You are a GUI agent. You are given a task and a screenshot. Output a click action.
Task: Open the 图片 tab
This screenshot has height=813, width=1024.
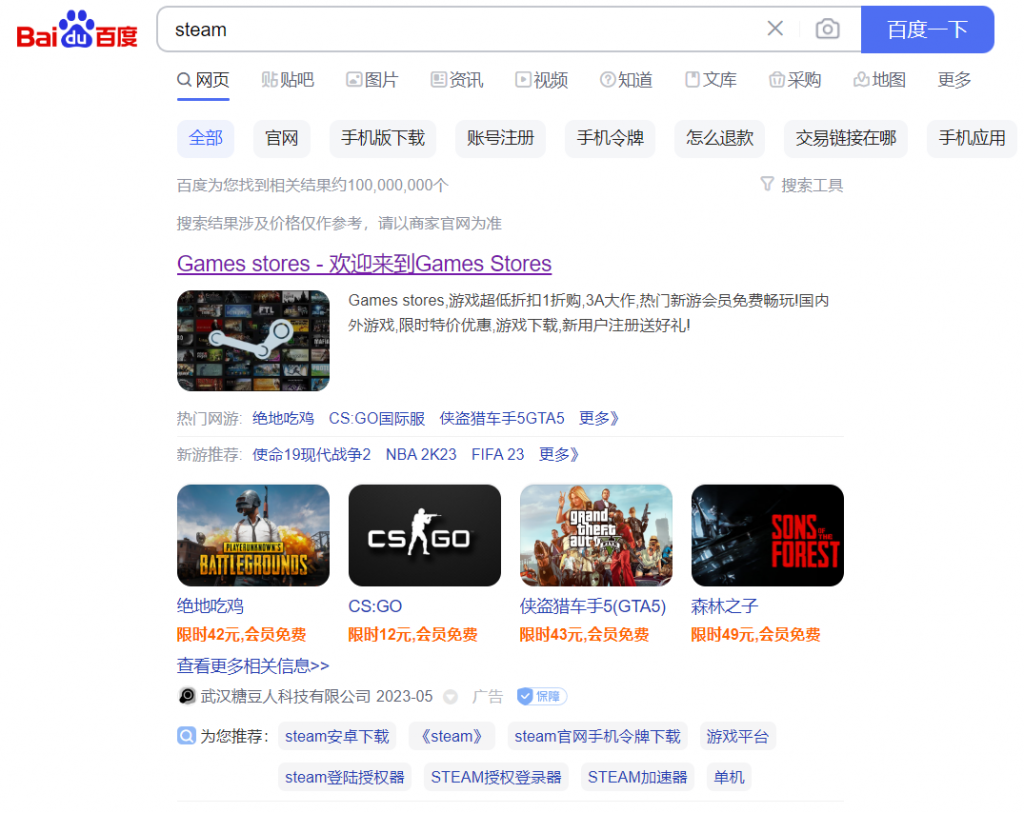(372, 80)
